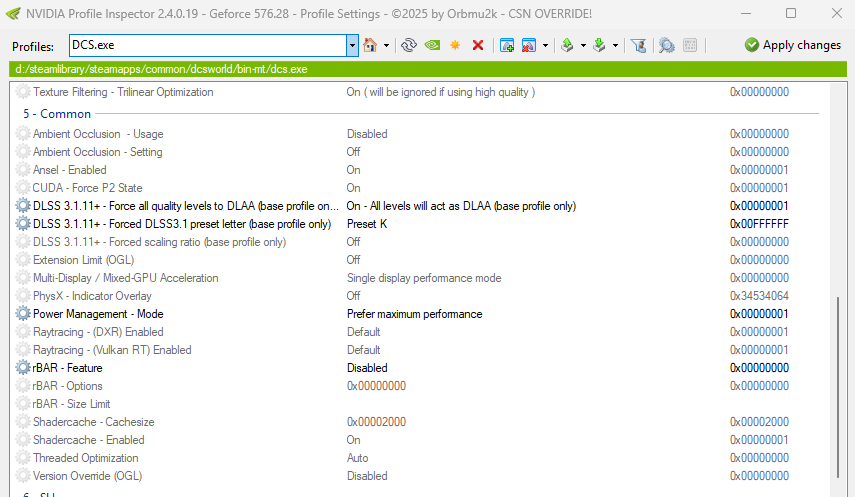Click the green NVIDIA restore defaults icon

pyautogui.click(x=432, y=45)
